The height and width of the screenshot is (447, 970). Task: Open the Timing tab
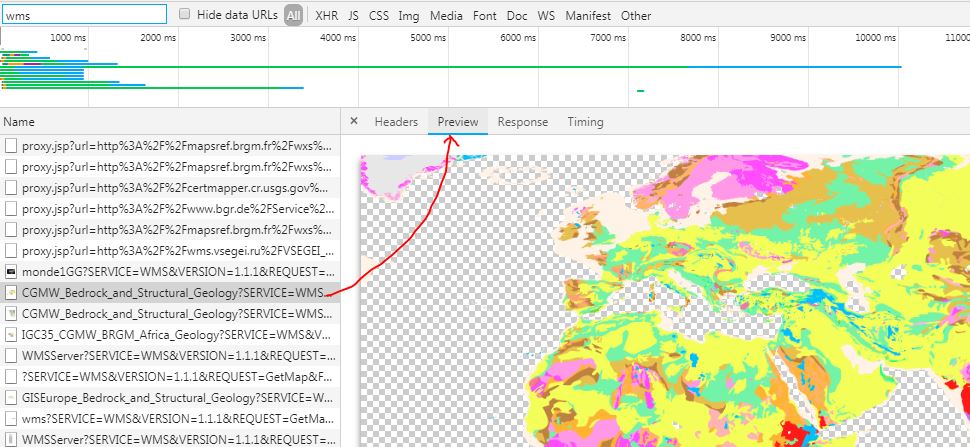pos(585,122)
